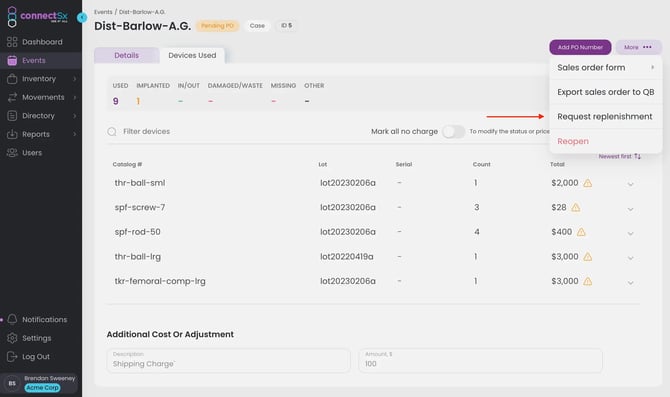Expand Directory submenu chevron
This screenshot has height=397, width=670.
75,116
